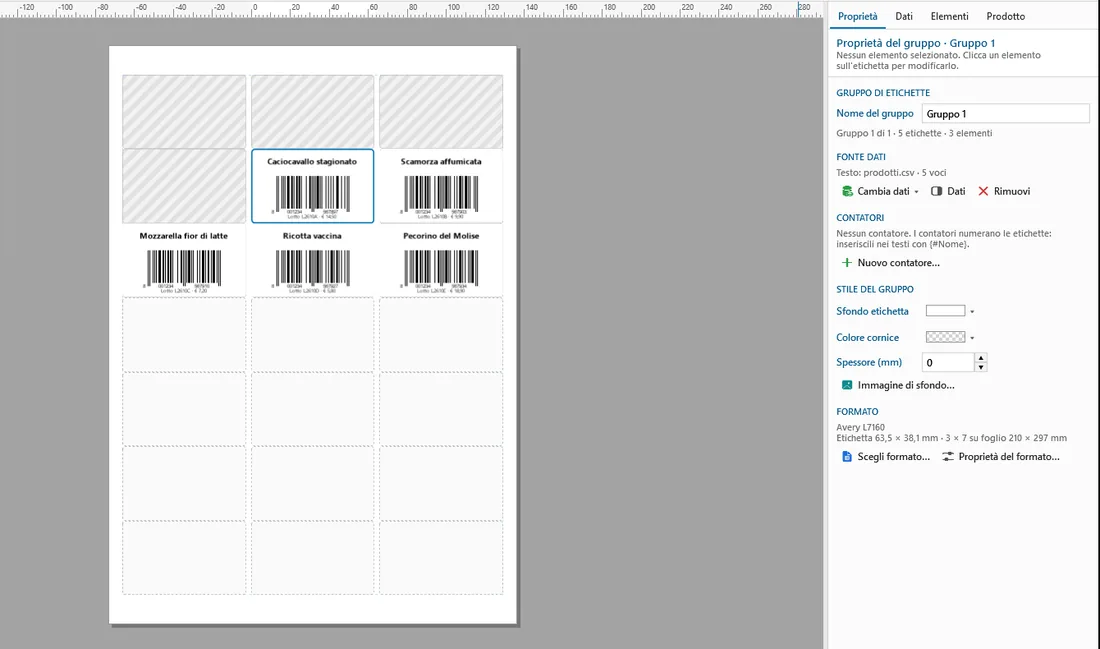Pick the Sfondo etichetta color swatch
Screen dimensions: 1100x649
945,311
